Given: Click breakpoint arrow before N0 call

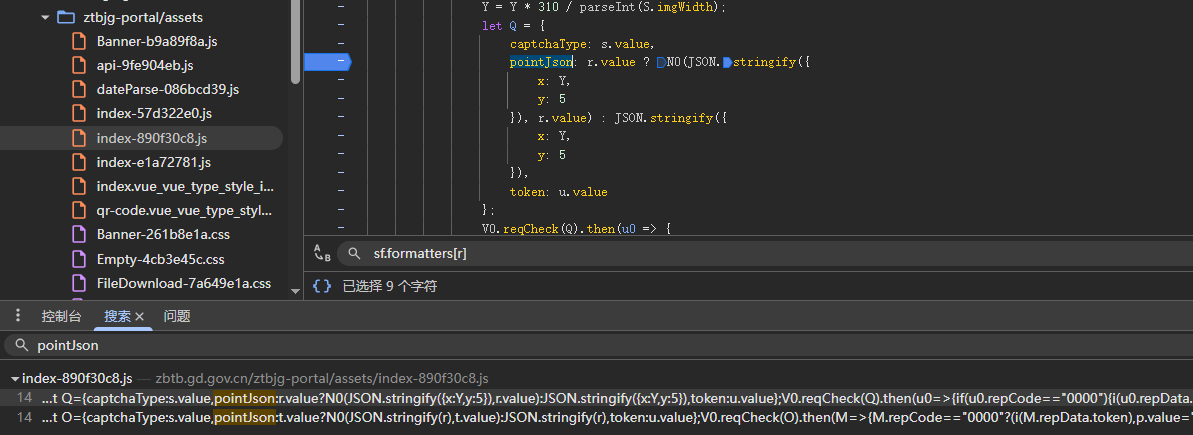Looking at the screenshot, I should (x=660, y=62).
